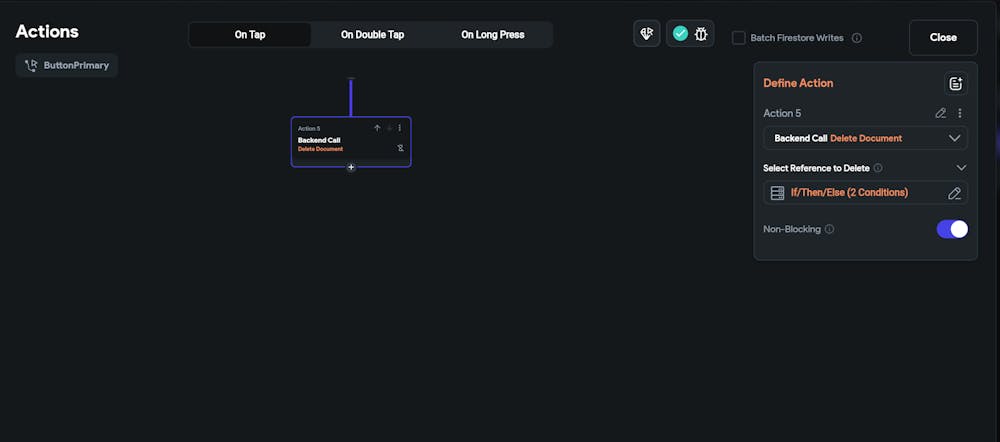This screenshot has width=1000, height=442.
Task: Open the bug debug icon
Action: [x=701, y=34]
